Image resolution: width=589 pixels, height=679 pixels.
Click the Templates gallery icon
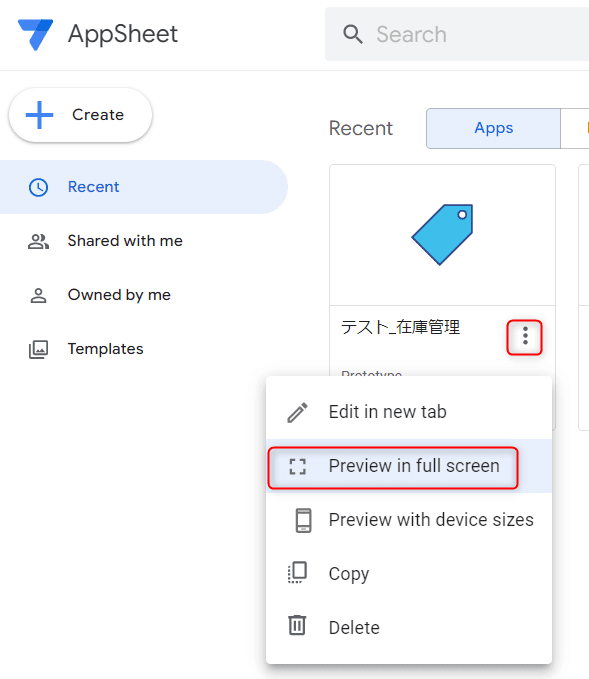[39, 349]
